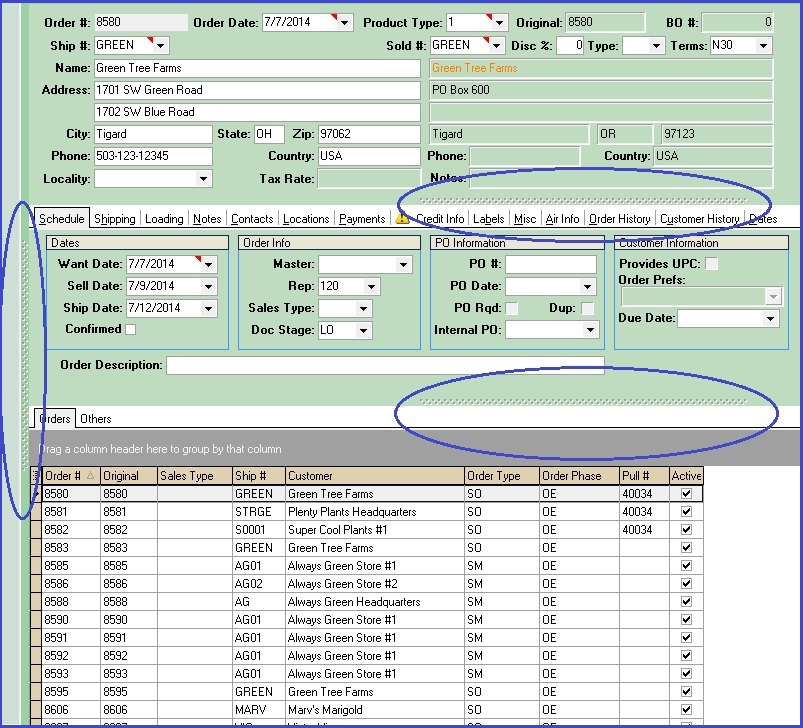Screen dimensions: 803x728
Task: Sort by the Pull # column header
Action: click(644, 476)
